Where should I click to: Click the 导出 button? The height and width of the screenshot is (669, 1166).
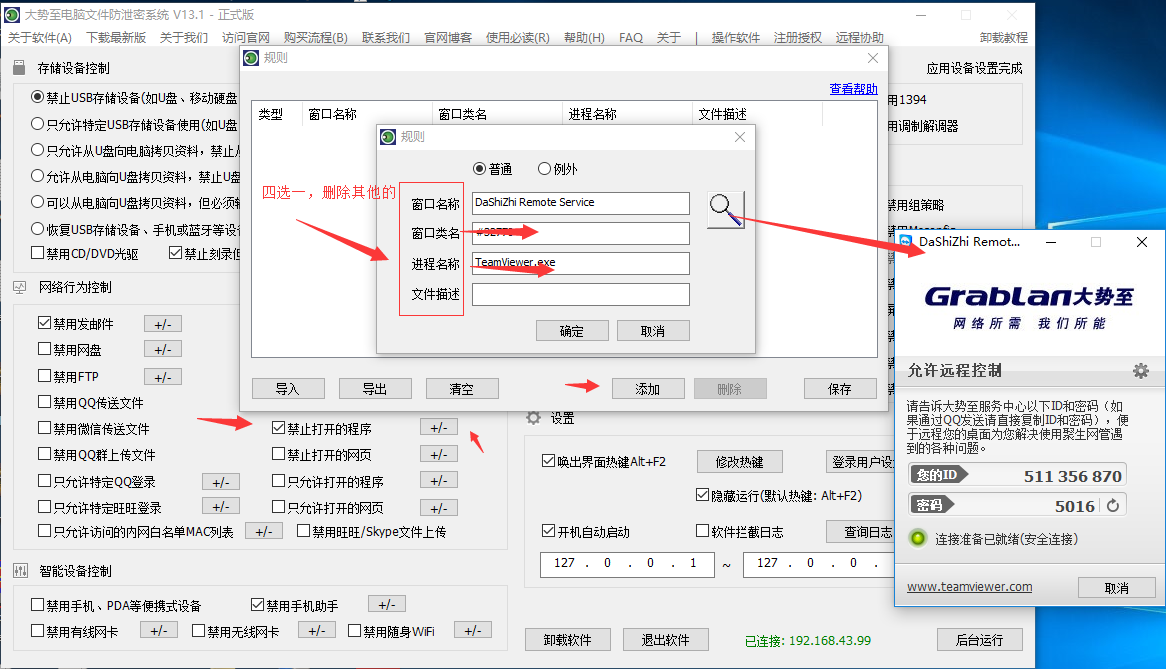[x=375, y=389]
